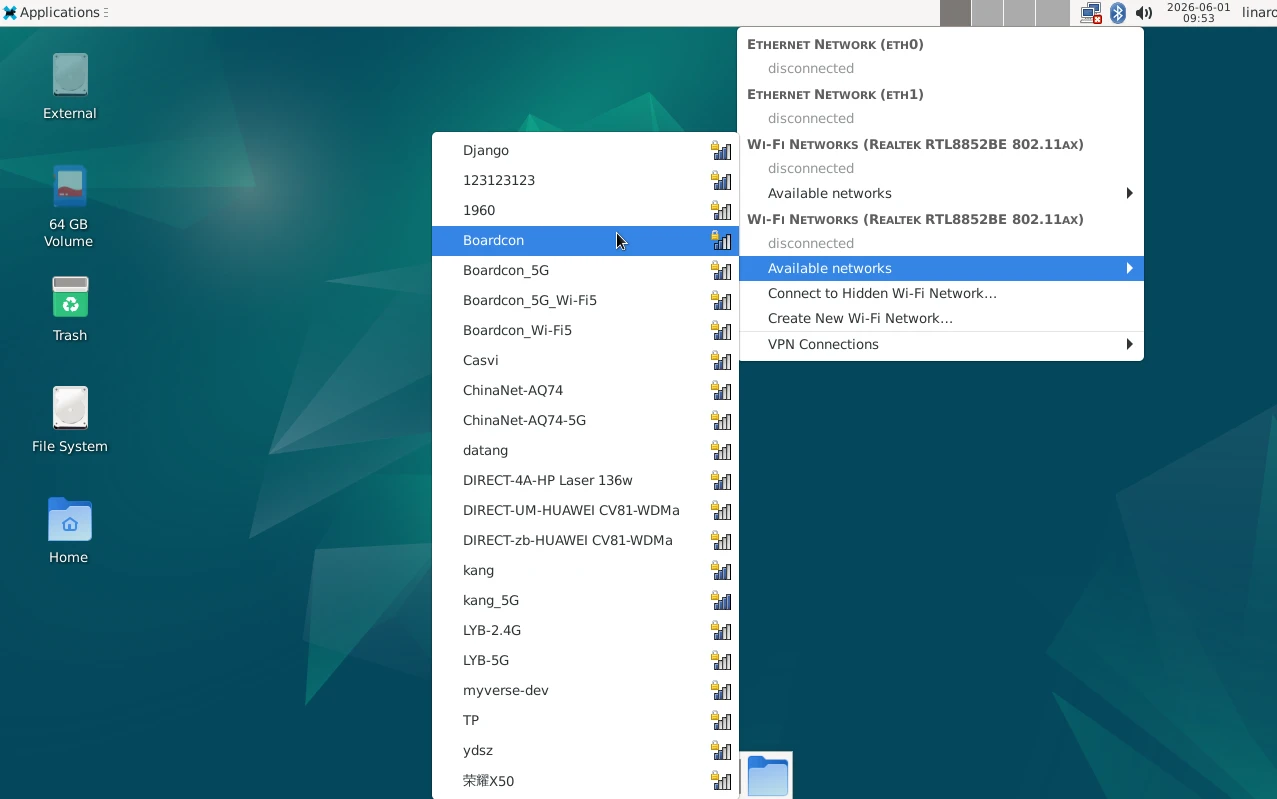Connect to DIRECT-4A-HP Laser 136w
1277x799 pixels.
point(585,480)
